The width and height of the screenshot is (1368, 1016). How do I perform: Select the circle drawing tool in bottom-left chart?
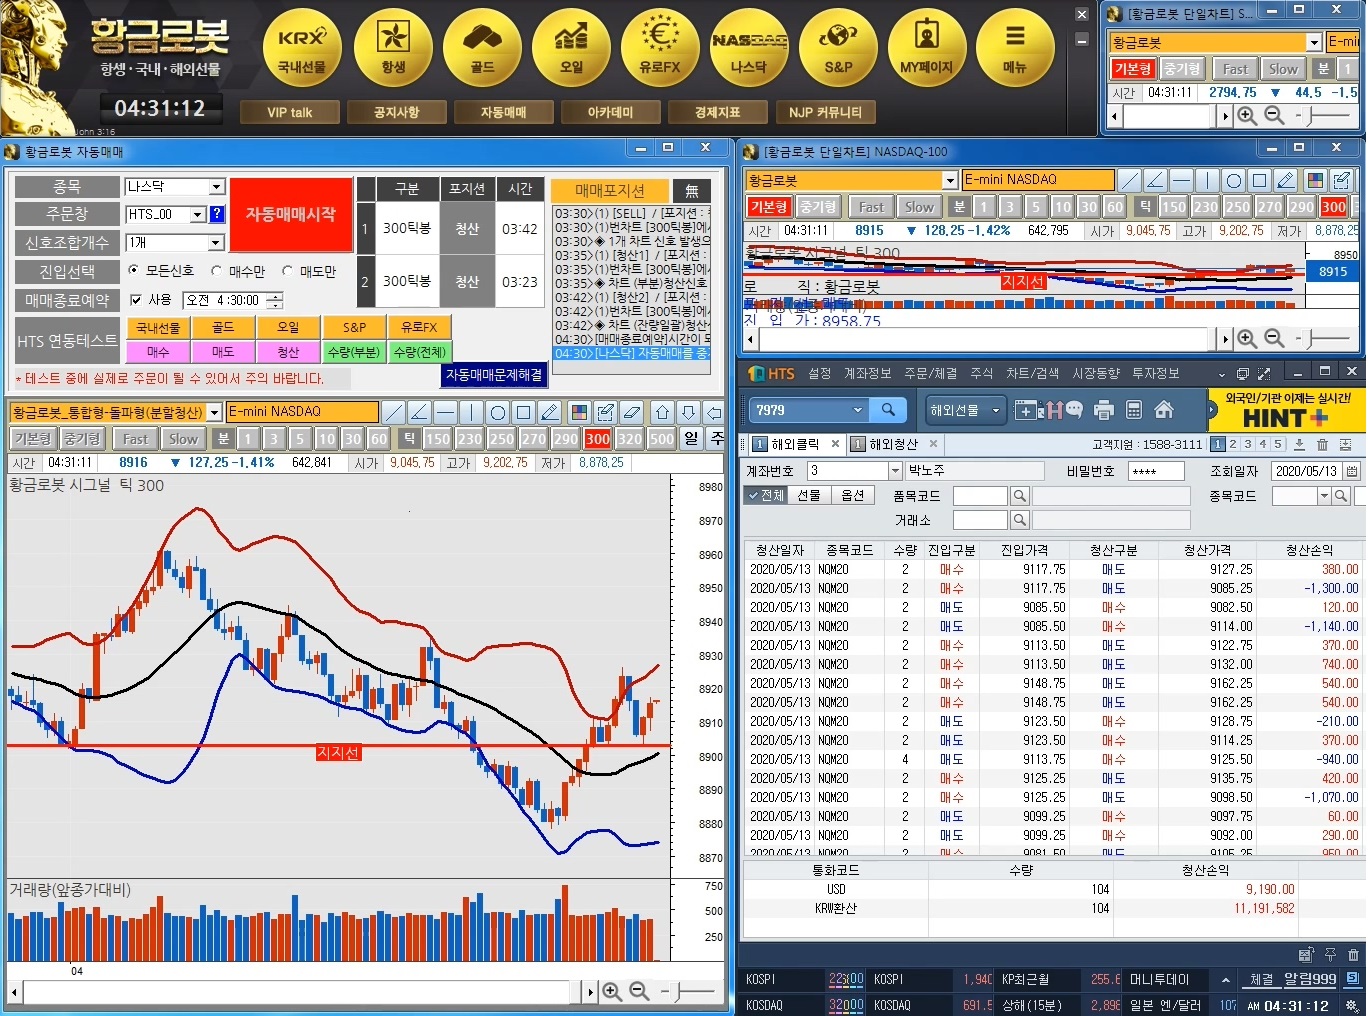pos(498,412)
